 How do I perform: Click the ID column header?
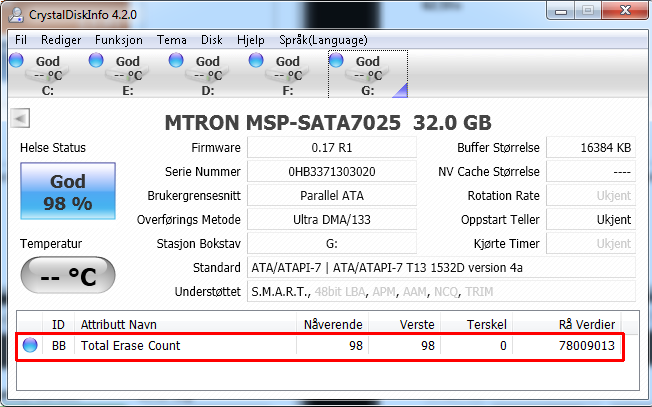(58, 324)
